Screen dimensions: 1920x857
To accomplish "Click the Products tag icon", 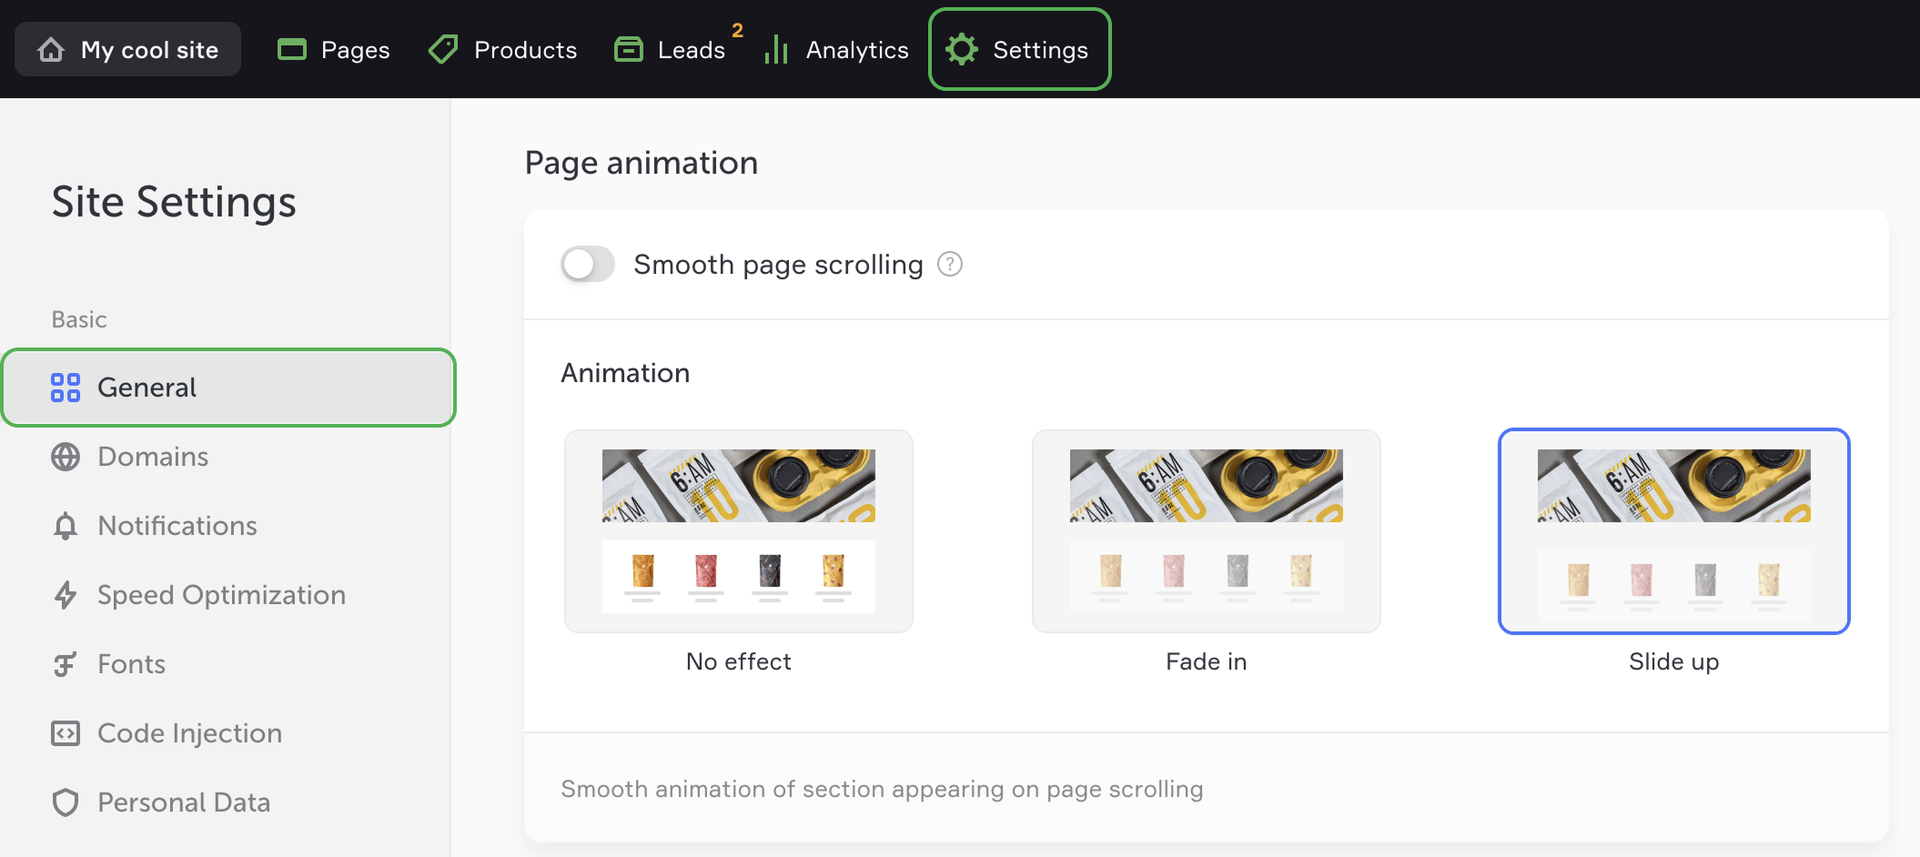I will tap(443, 50).
